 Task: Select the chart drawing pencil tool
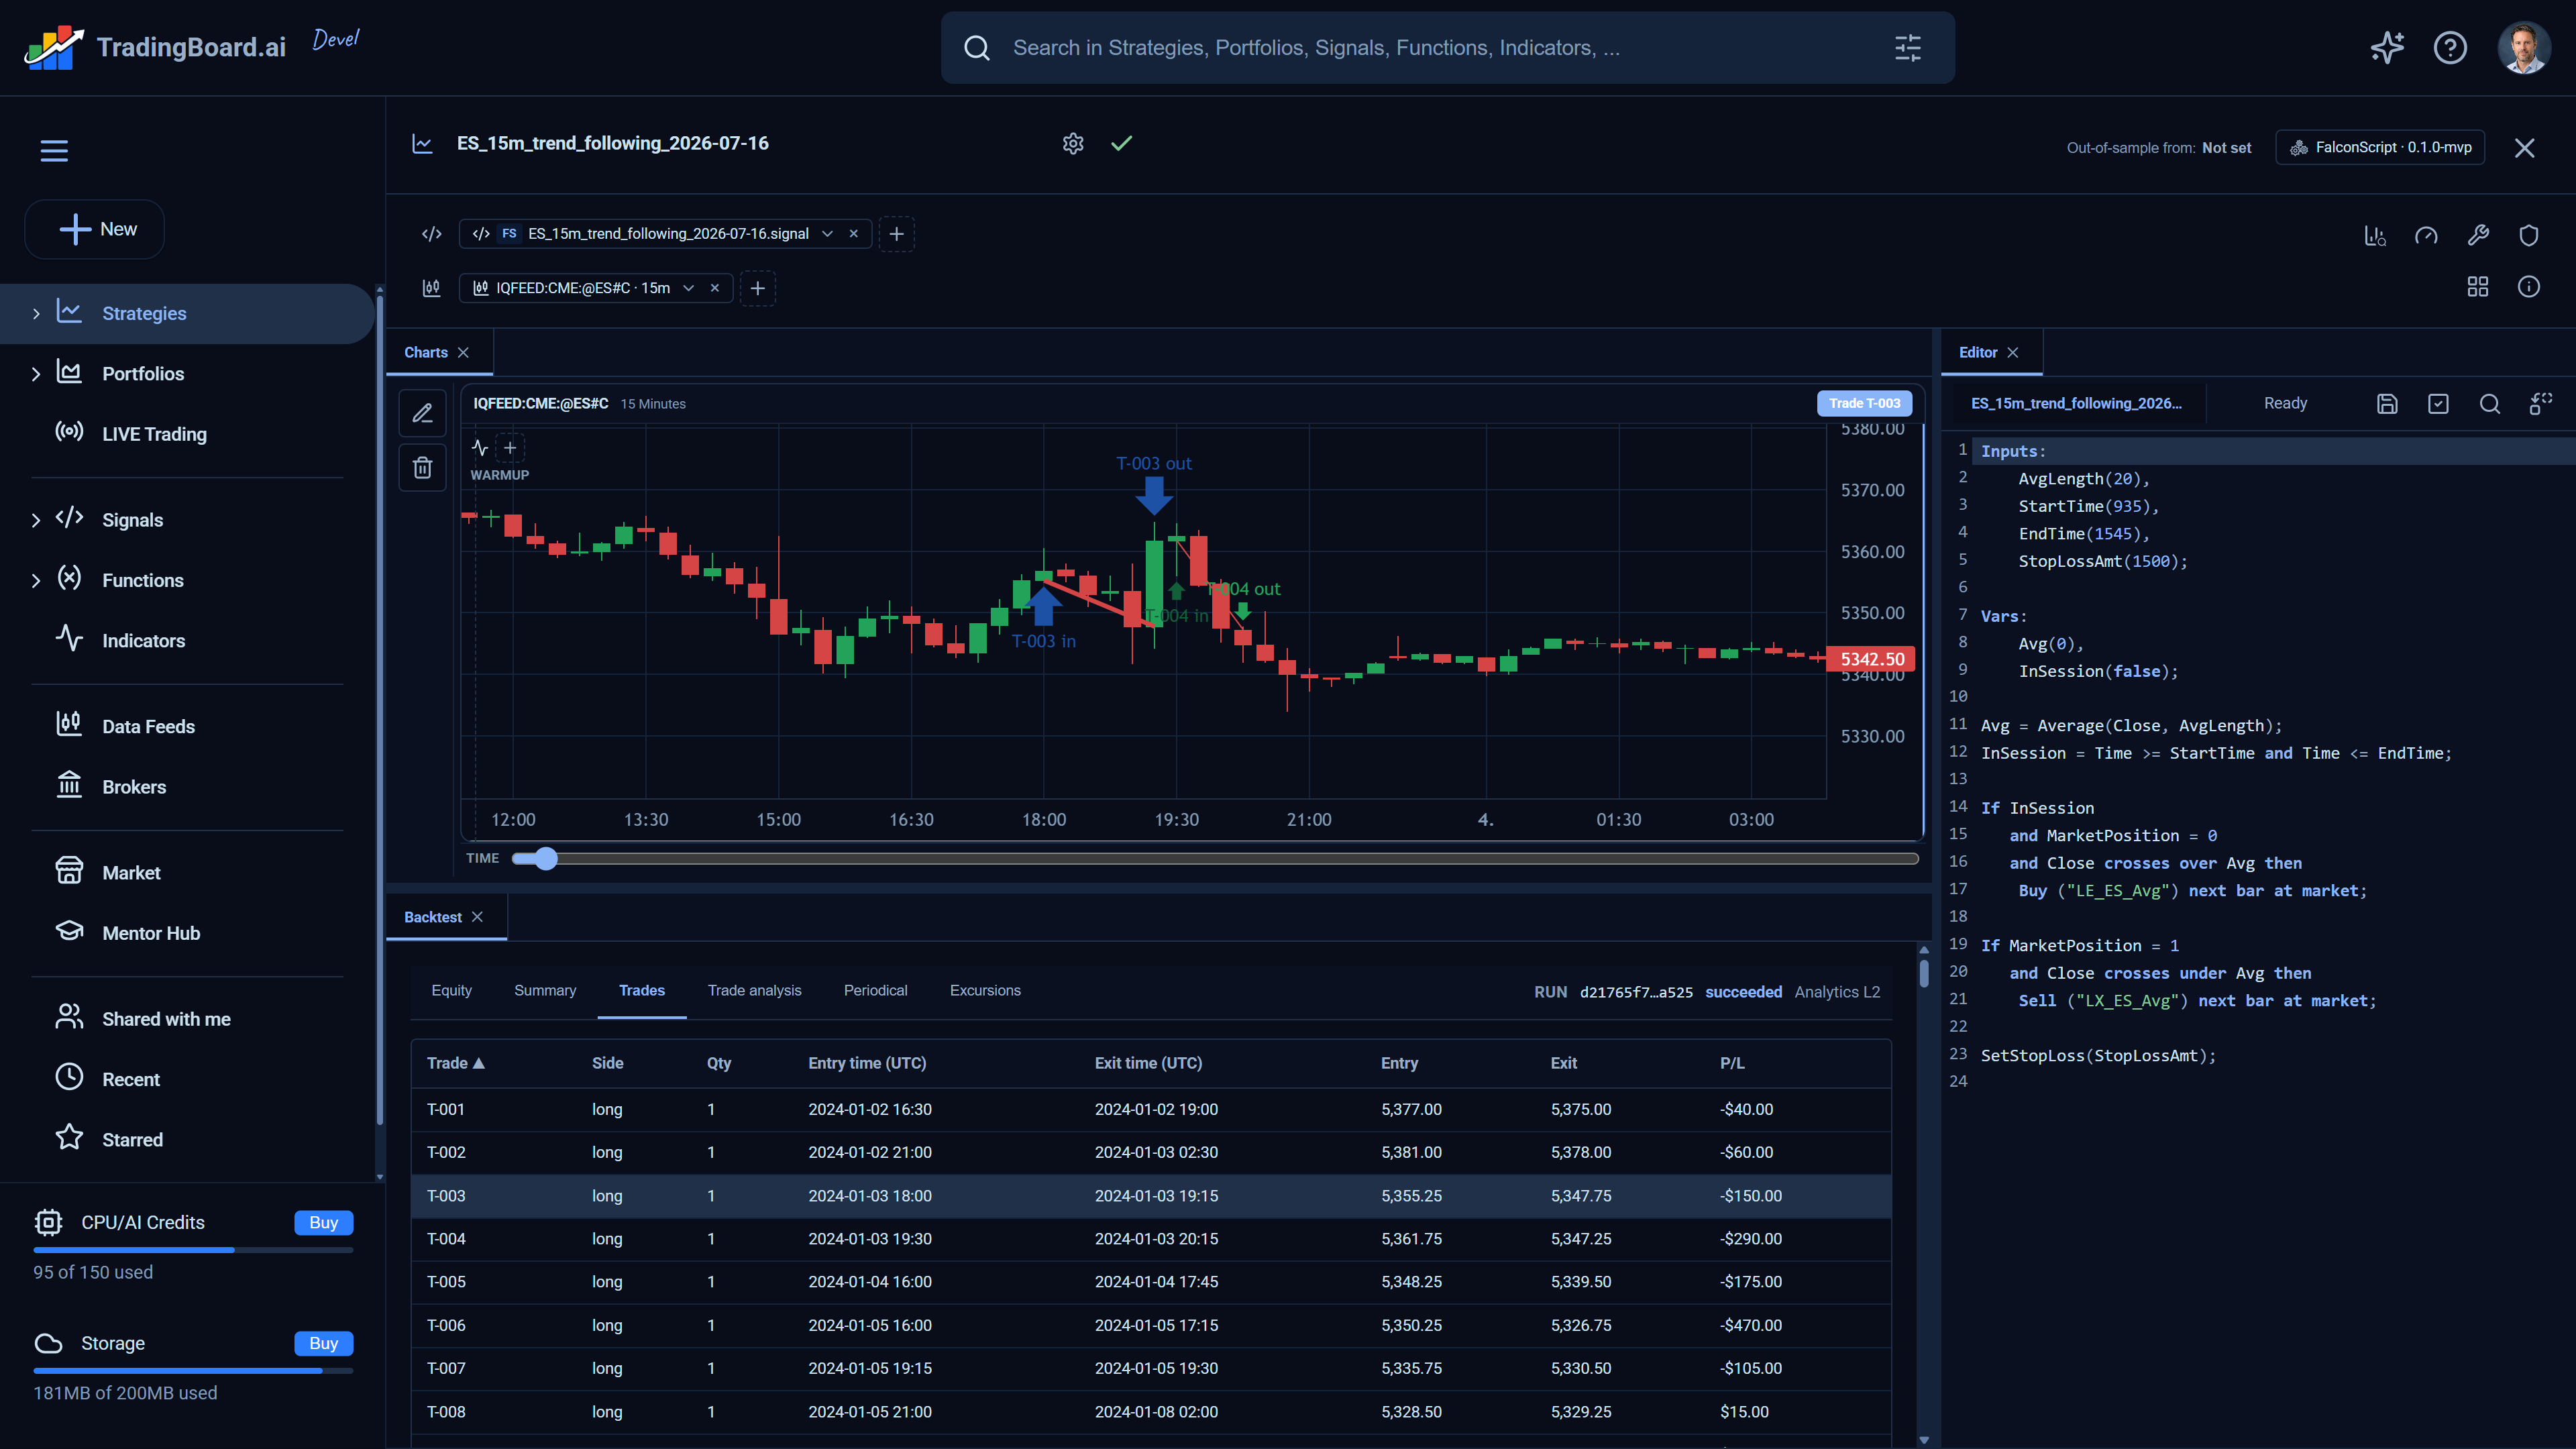[423, 413]
